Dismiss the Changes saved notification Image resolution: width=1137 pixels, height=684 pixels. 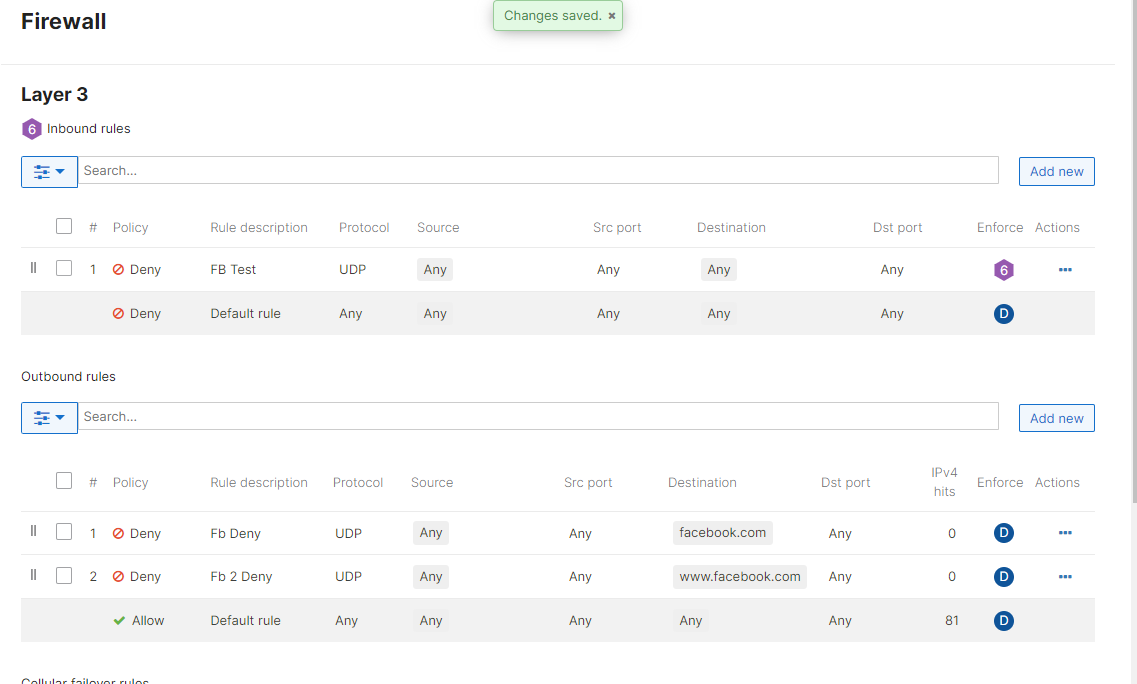[612, 16]
